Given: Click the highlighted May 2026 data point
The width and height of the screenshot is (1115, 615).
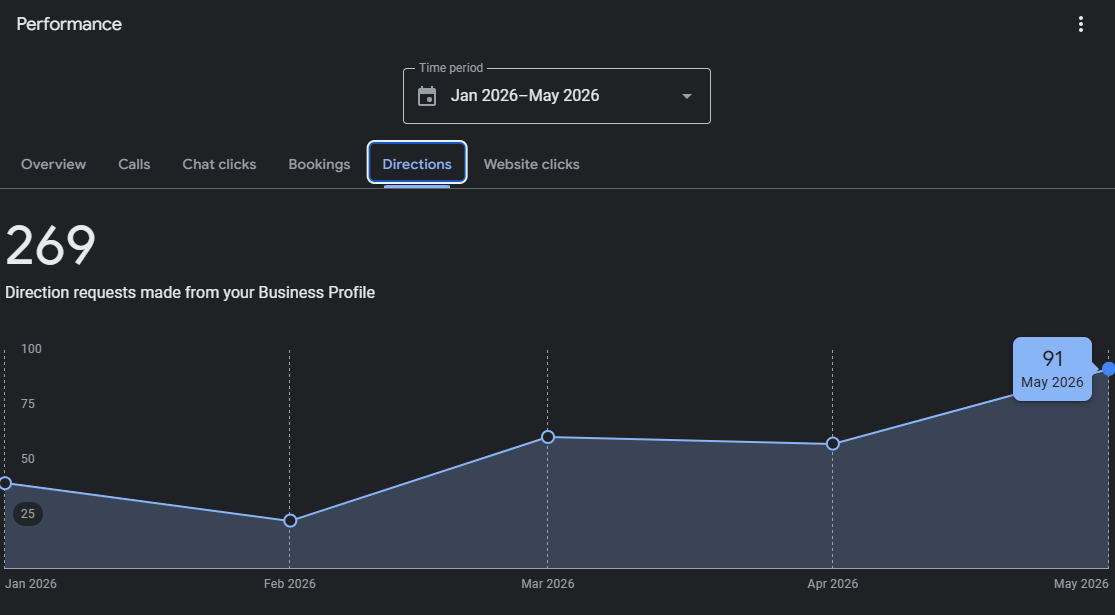Looking at the screenshot, I should click(1109, 369).
